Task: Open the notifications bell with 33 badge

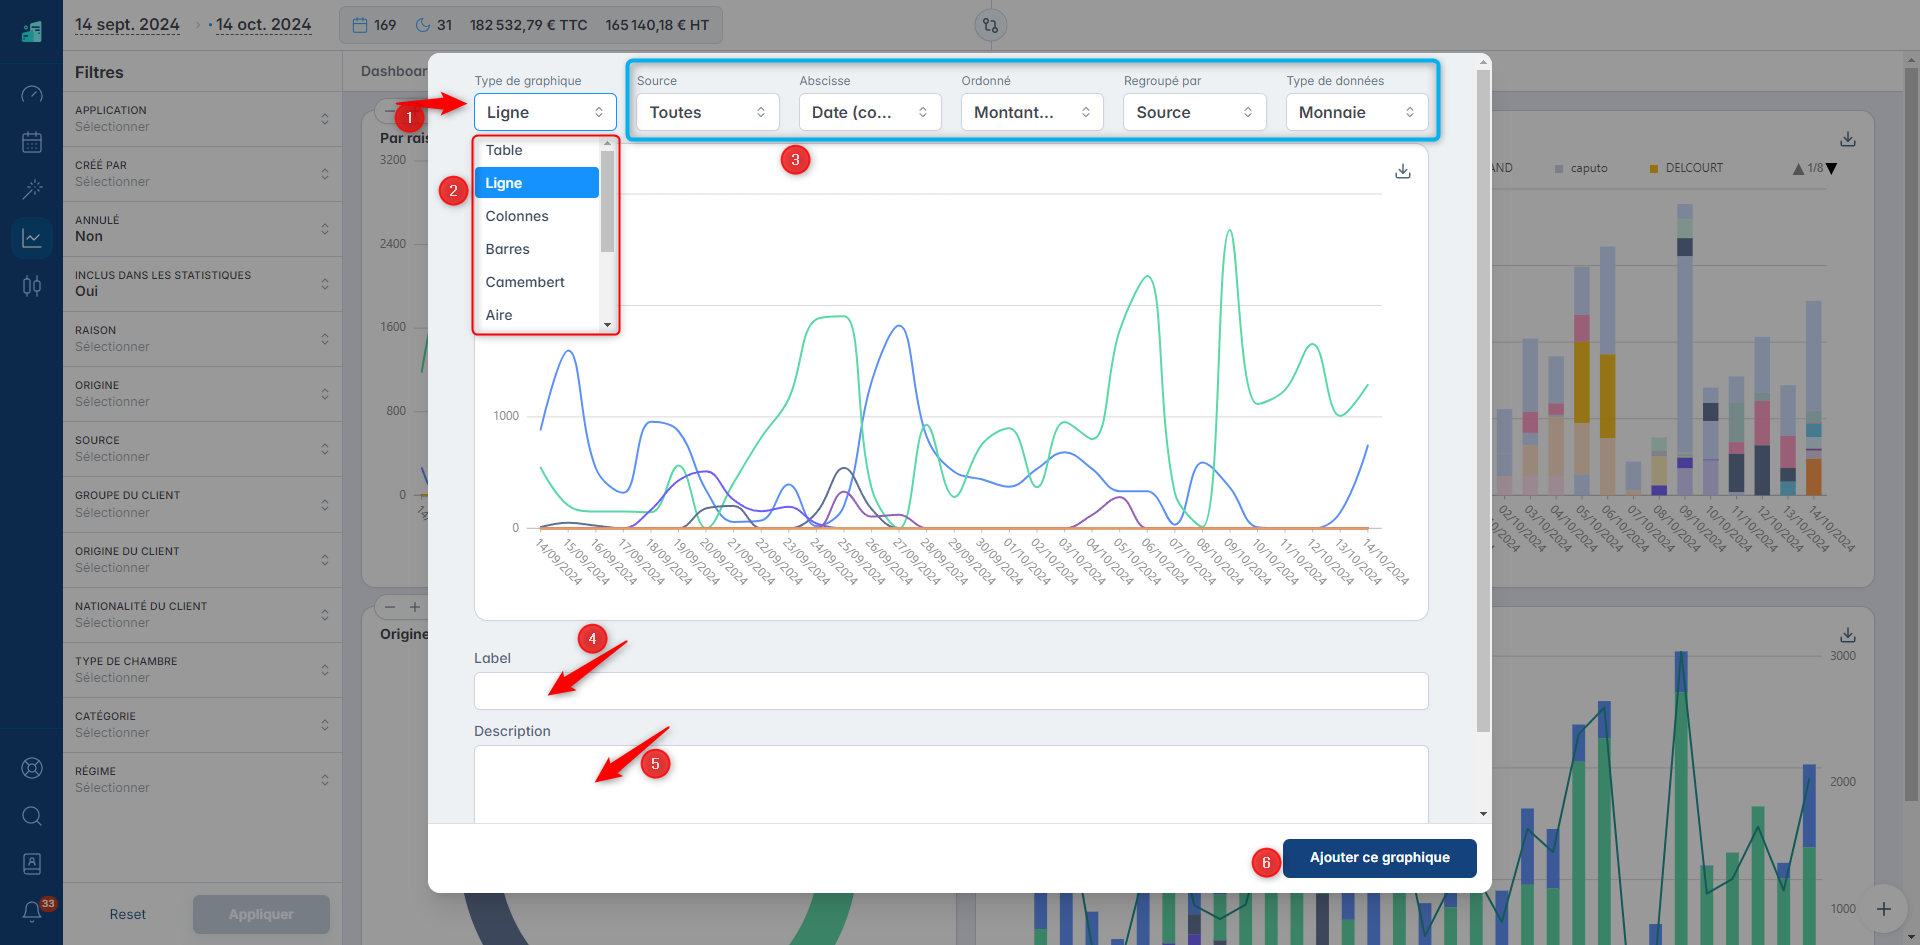Action: point(32,911)
